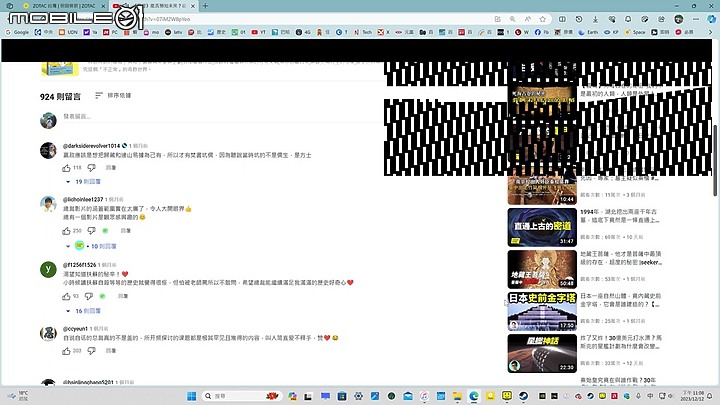Toggle the read aloud address bar icon
Viewport: 720px width, 405px height.
pos(528,19)
